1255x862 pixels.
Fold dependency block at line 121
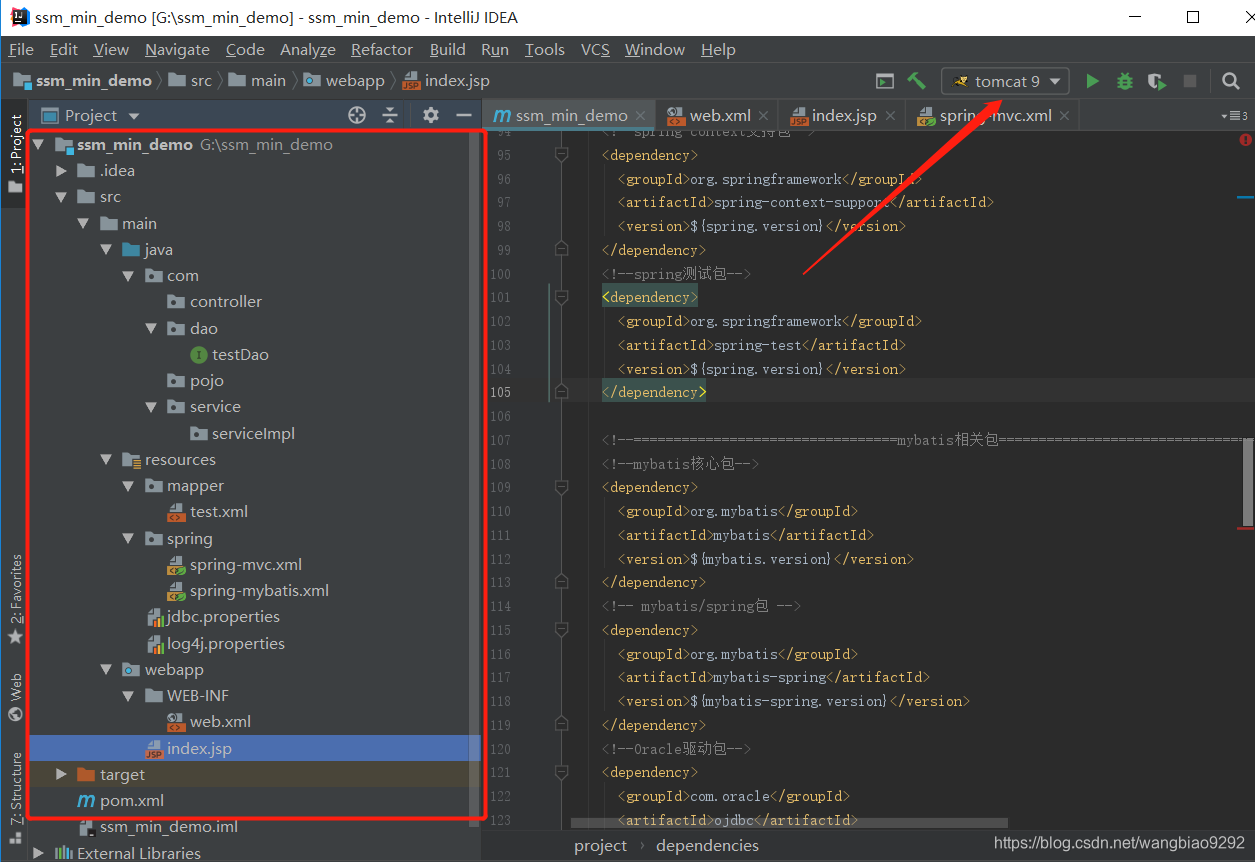point(561,772)
